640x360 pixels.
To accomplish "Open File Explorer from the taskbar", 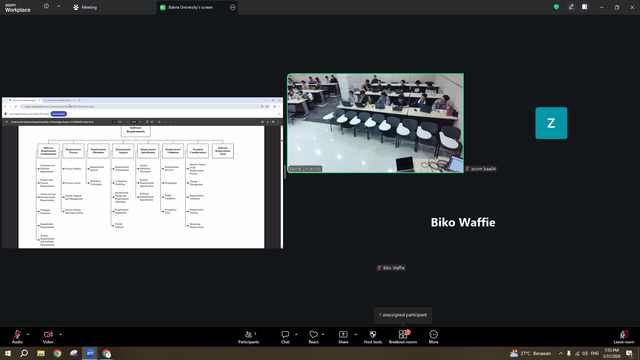I will [x=41, y=353].
